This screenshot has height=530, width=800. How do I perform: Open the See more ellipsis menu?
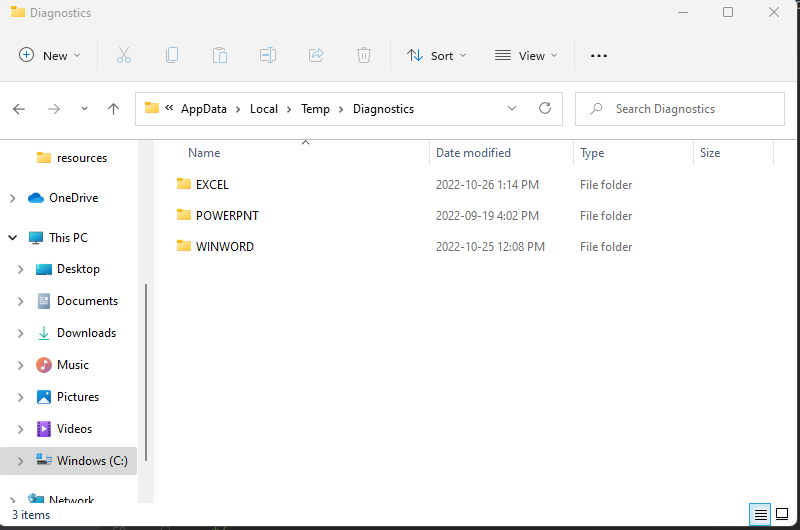click(599, 56)
